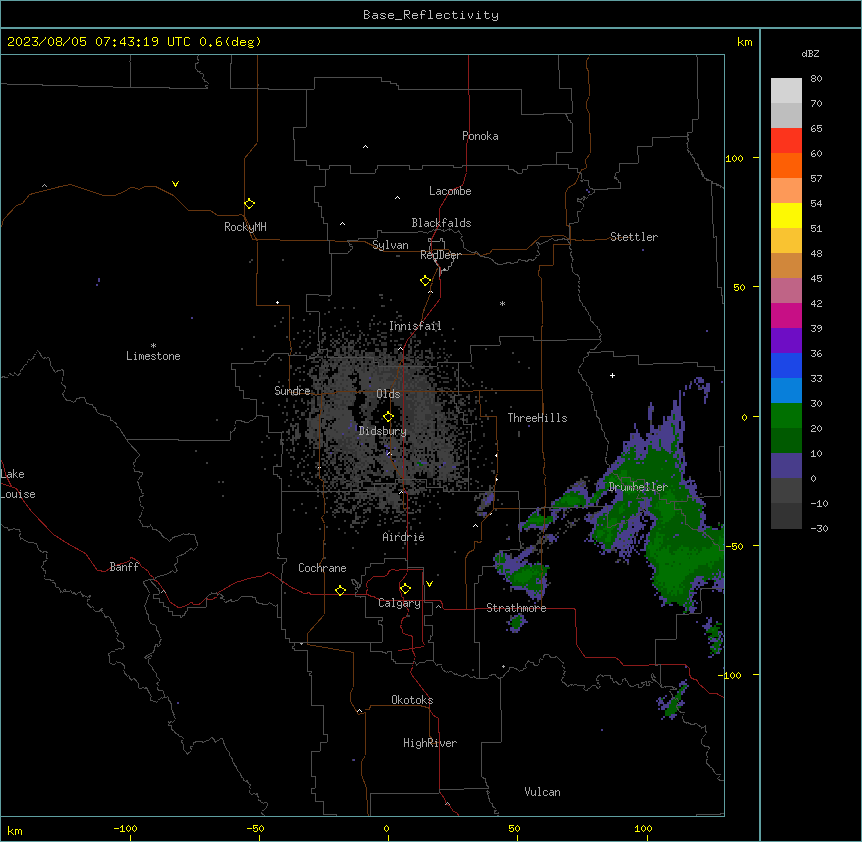Click the HighRiver label

tap(430, 743)
